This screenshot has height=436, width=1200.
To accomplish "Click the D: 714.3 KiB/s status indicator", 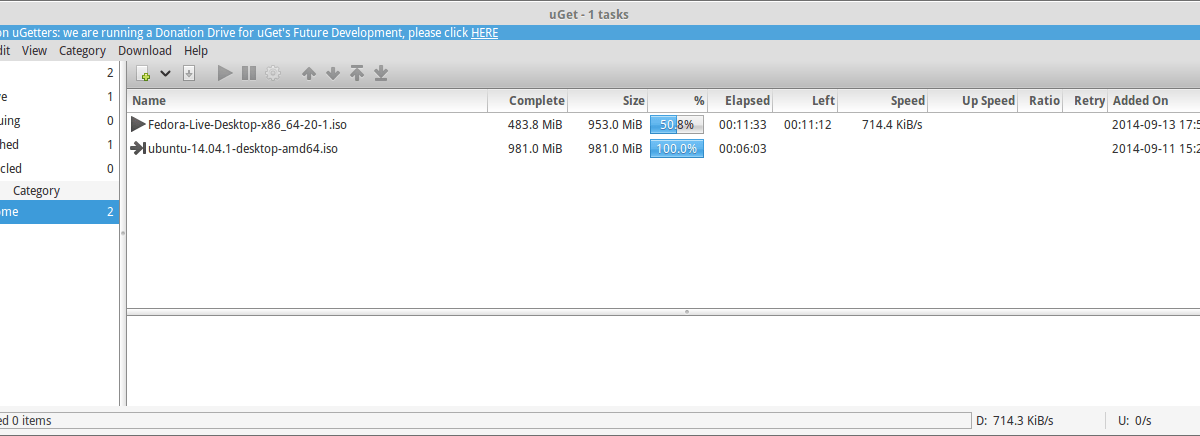I will click(x=1014, y=421).
